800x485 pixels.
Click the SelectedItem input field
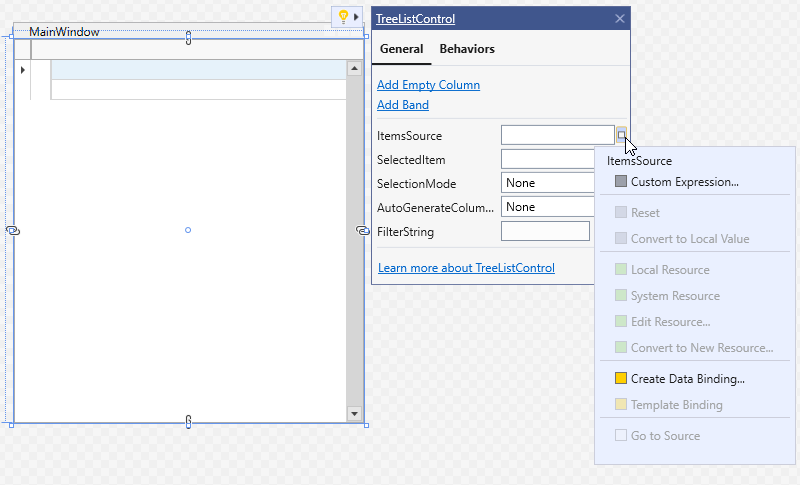pos(548,159)
